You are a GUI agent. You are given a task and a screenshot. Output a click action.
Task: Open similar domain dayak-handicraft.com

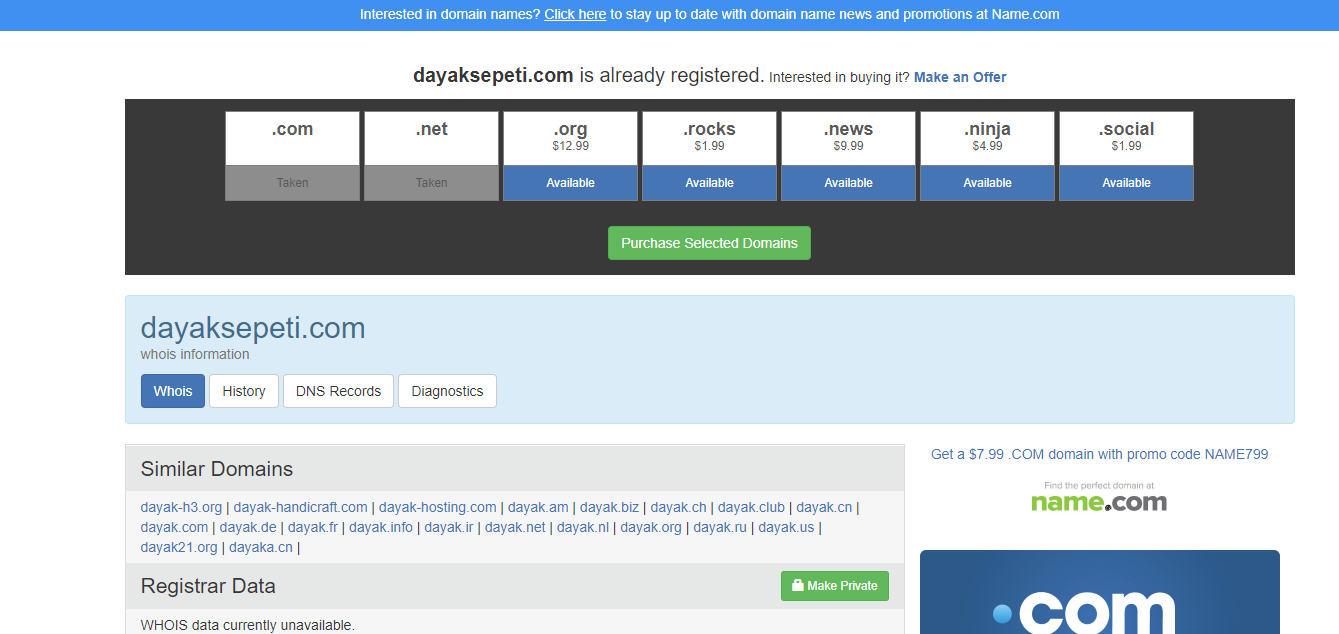[301, 507]
